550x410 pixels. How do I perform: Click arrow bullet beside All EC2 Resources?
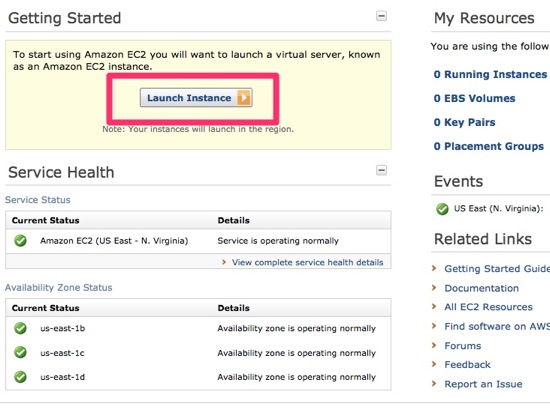click(434, 307)
